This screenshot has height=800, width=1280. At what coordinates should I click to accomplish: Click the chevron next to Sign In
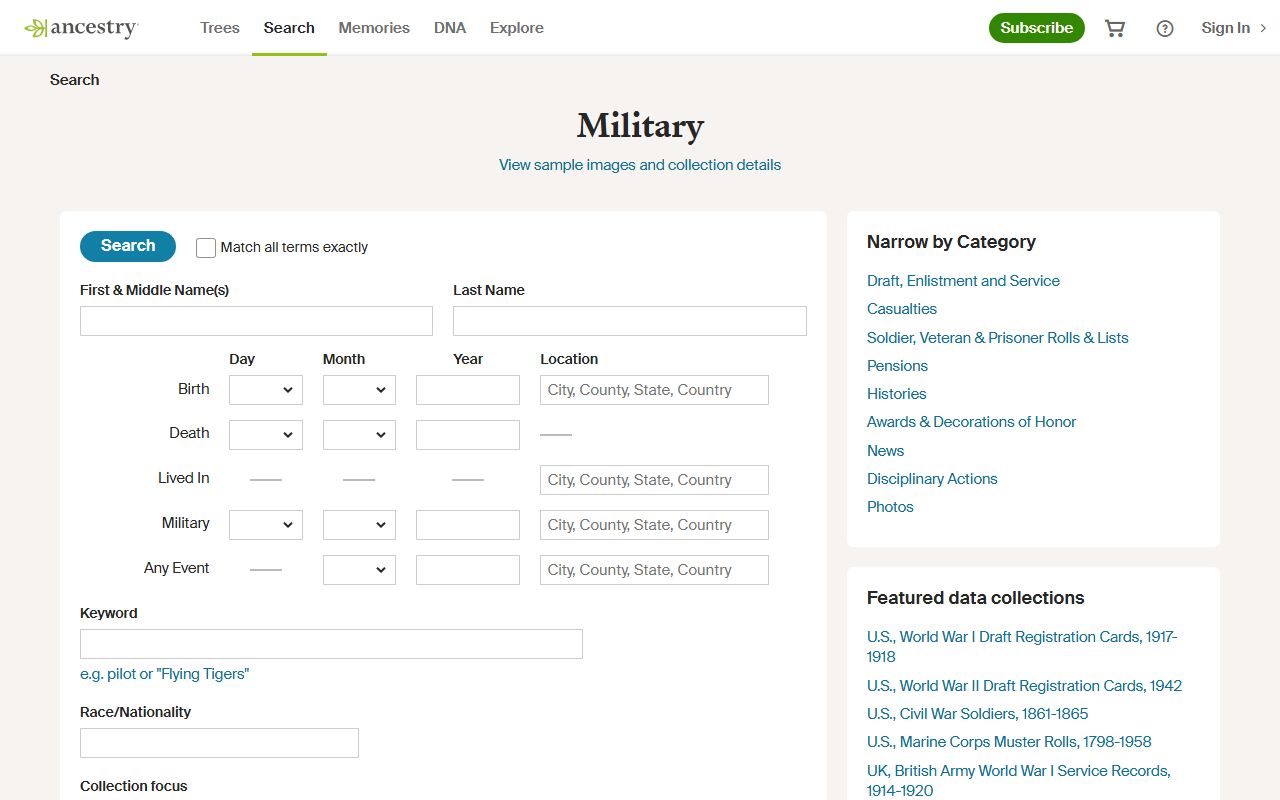coord(1263,28)
